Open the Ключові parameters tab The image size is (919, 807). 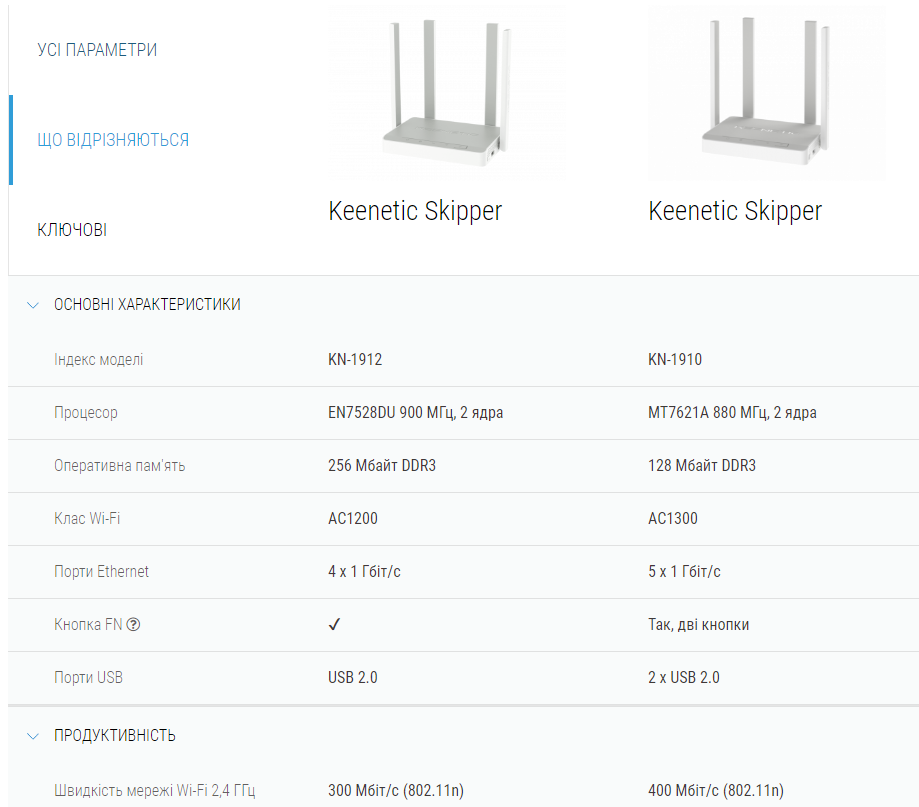click(72, 230)
